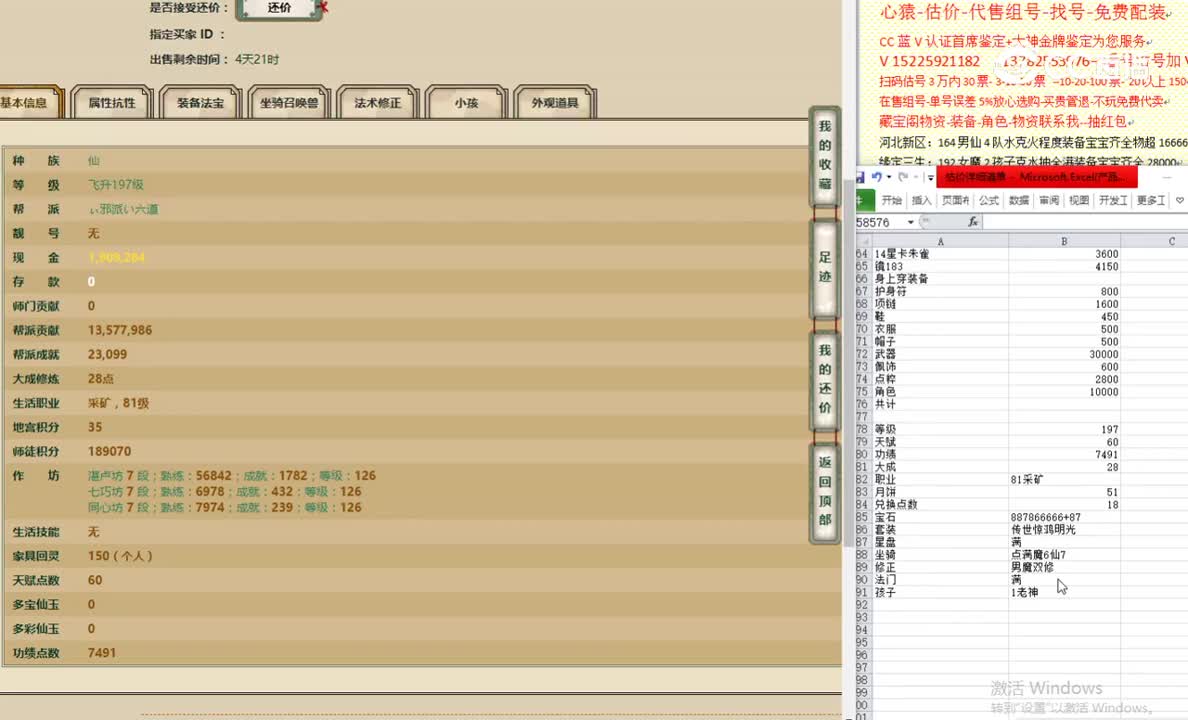Open the 开始 ribbon tab in Excel

click(892, 200)
